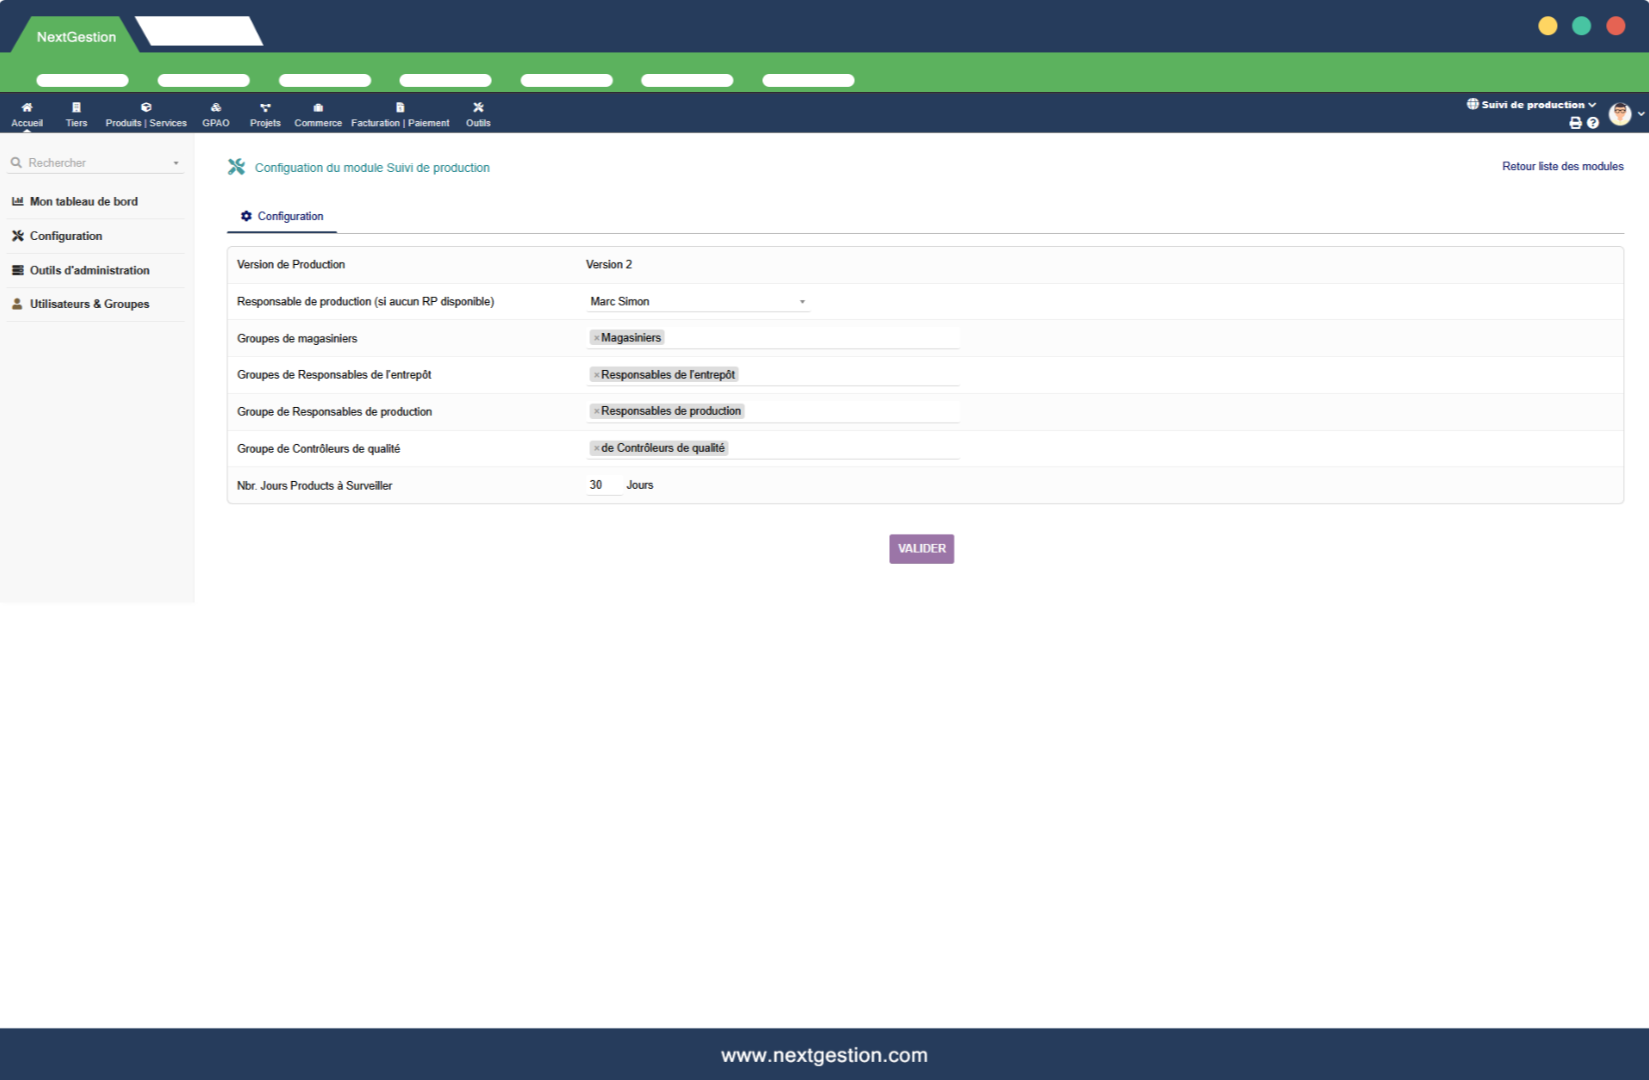The height and width of the screenshot is (1080, 1649).
Task: Open the Commerce briefcase icon
Action: point(318,108)
